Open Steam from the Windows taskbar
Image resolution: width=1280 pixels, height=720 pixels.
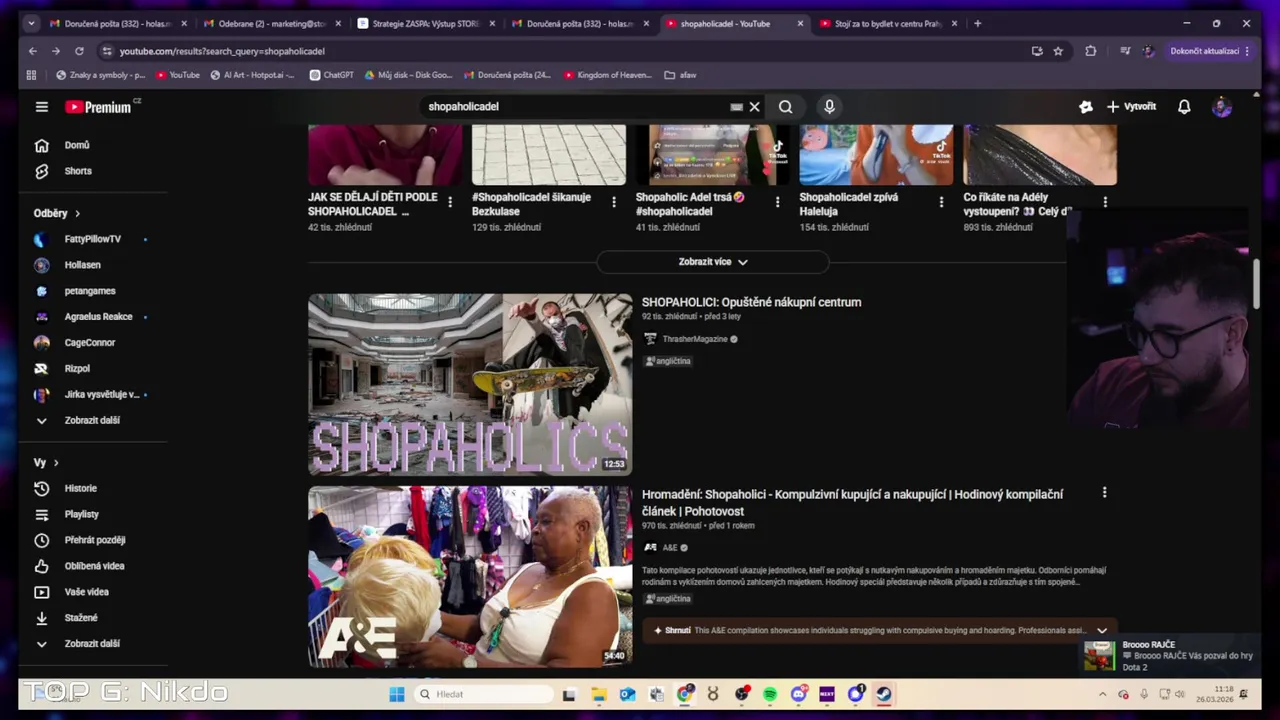point(884,694)
